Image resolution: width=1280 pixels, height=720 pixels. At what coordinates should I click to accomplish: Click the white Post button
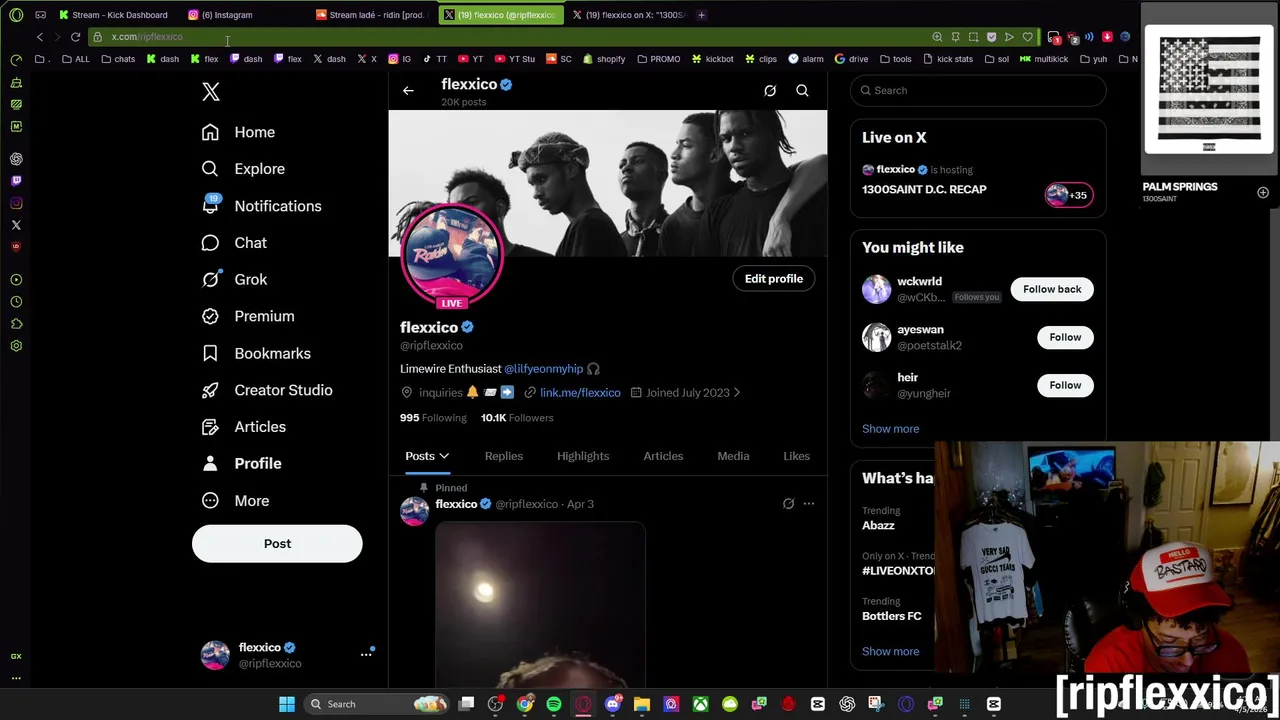(x=277, y=544)
